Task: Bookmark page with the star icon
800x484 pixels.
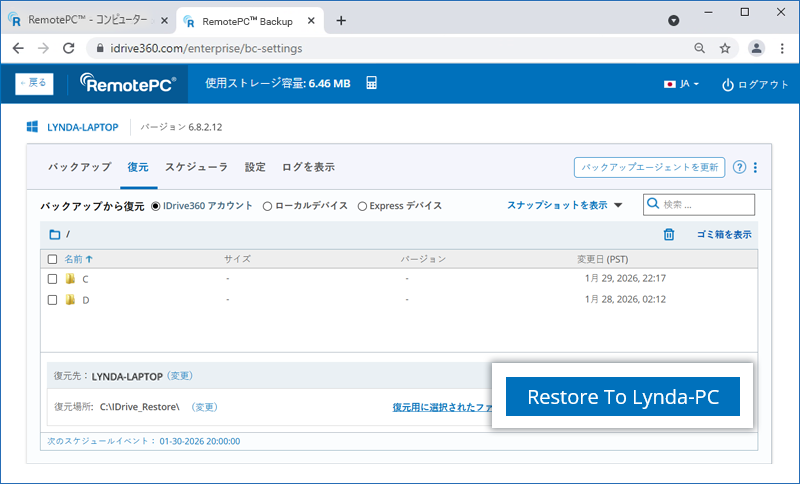Action: coord(725,48)
